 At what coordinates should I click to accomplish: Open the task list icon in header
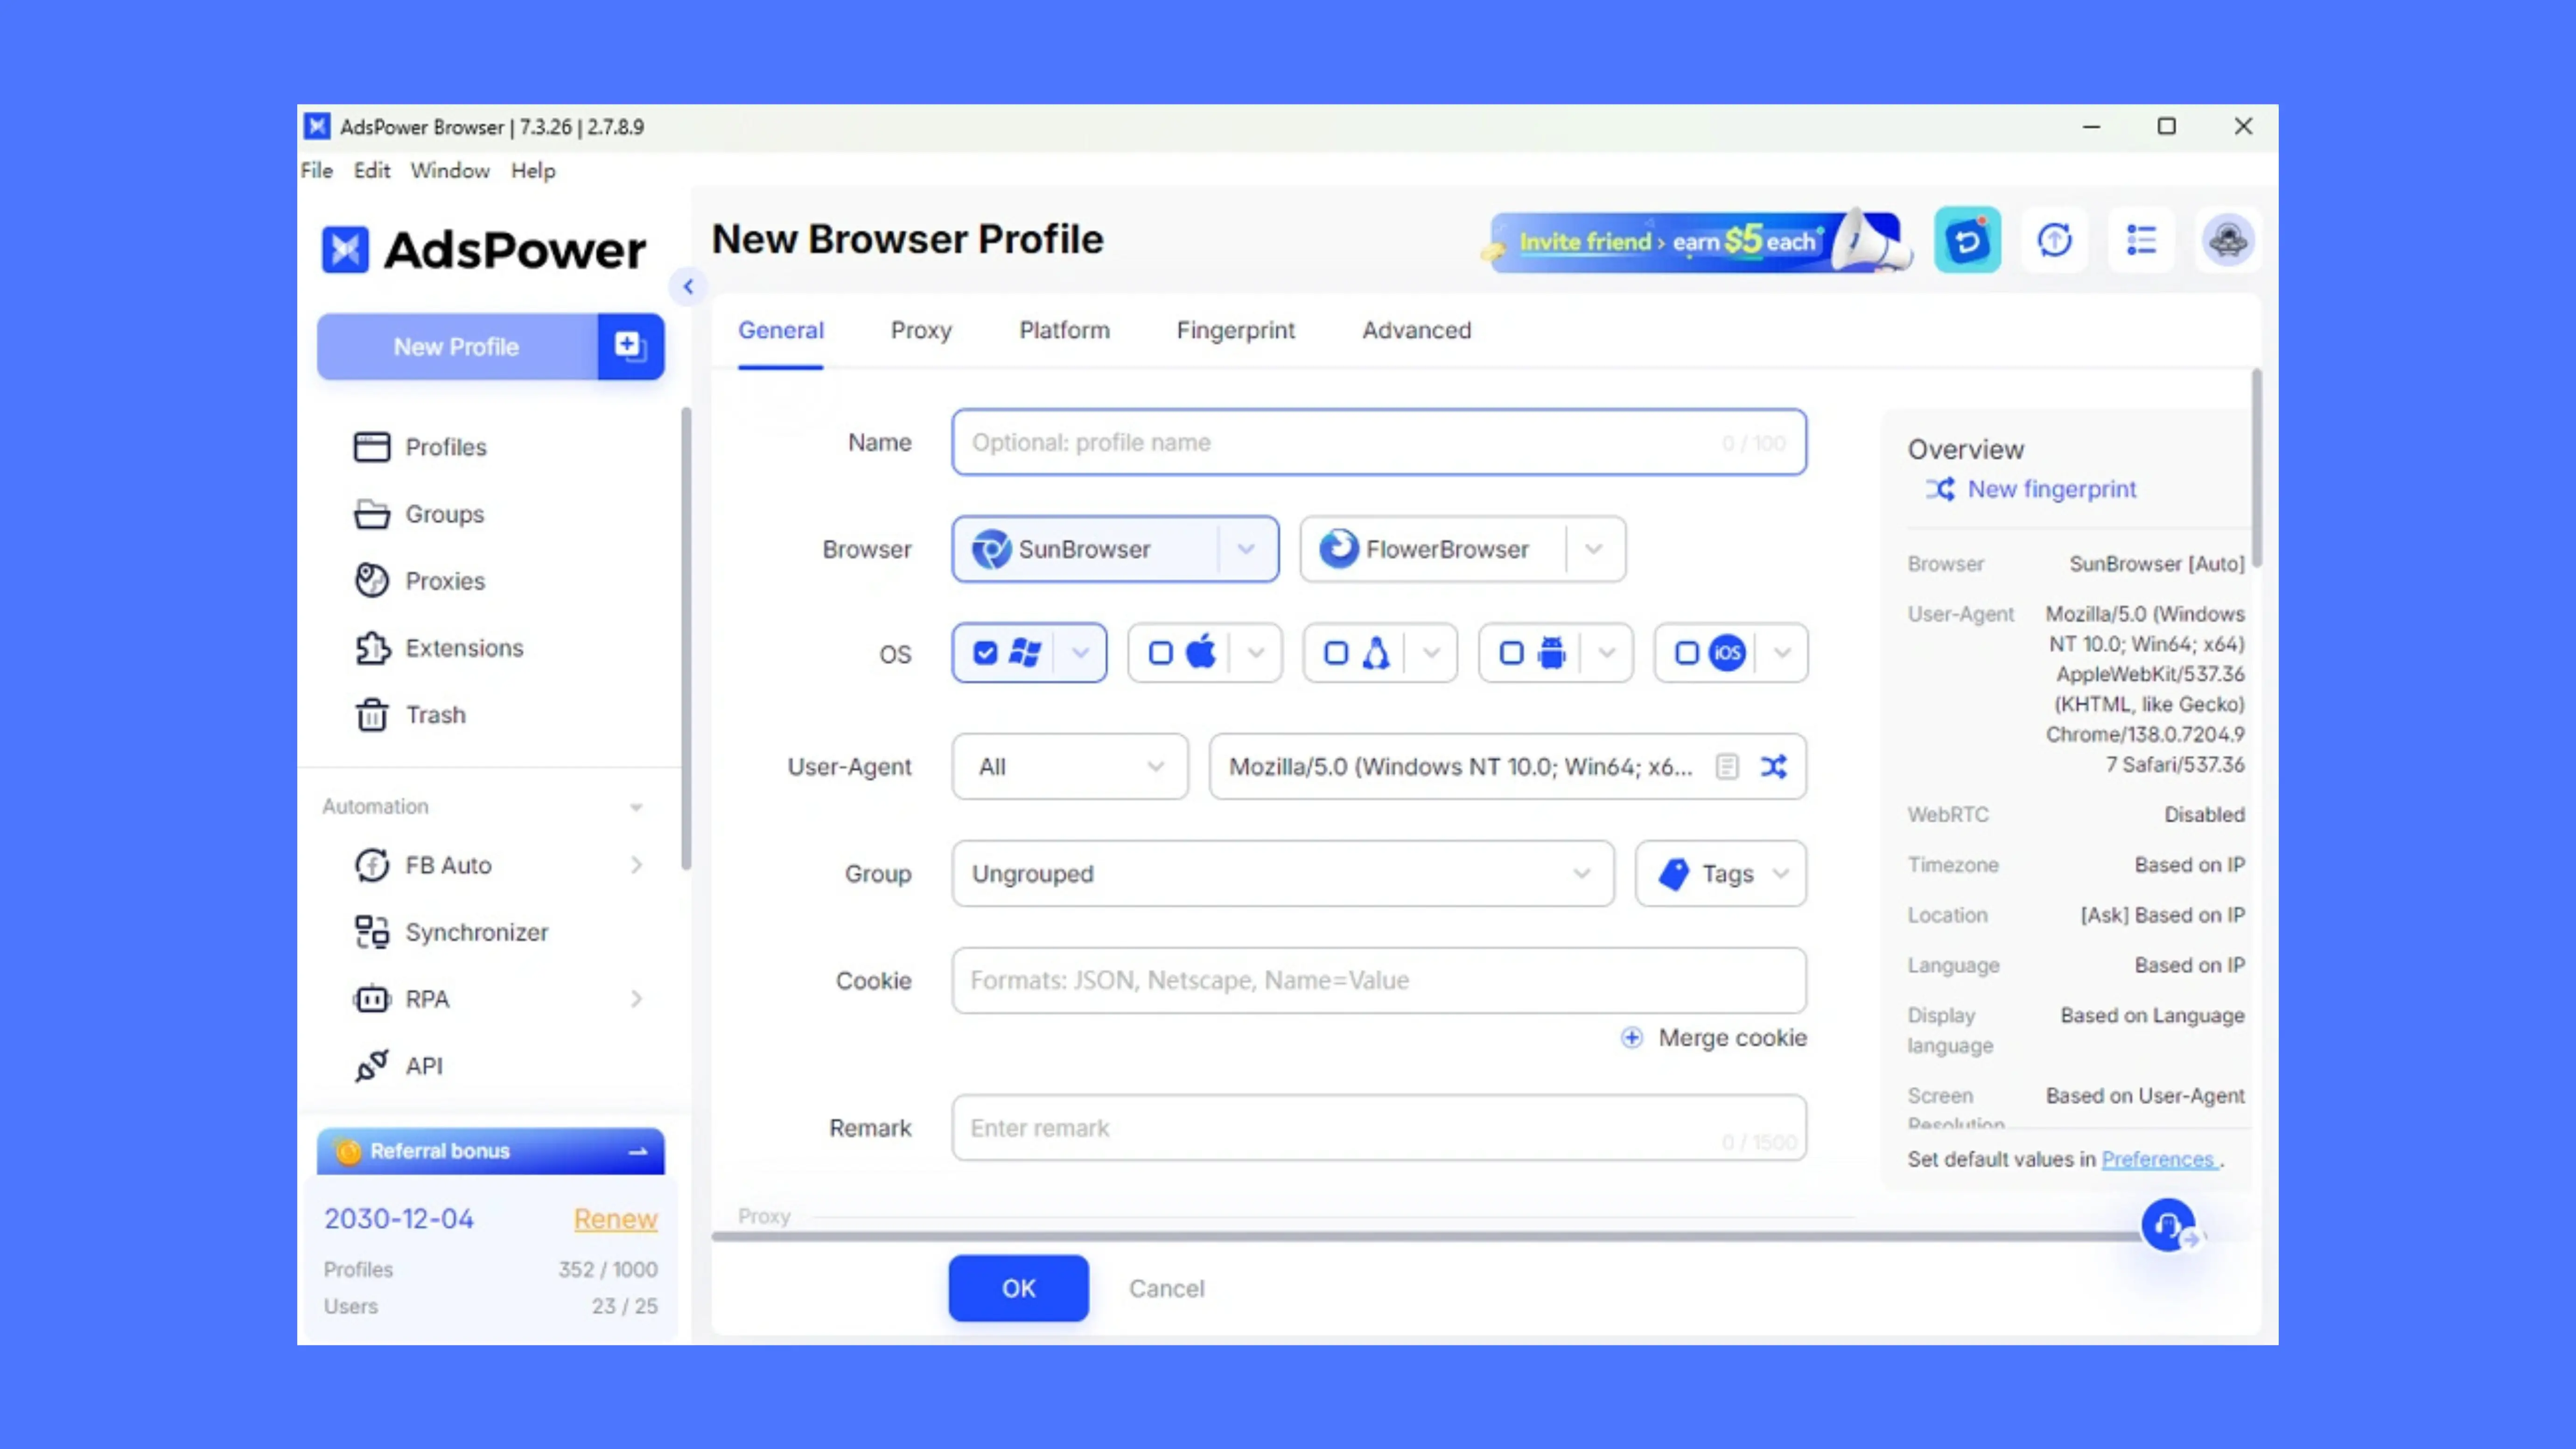(2141, 240)
